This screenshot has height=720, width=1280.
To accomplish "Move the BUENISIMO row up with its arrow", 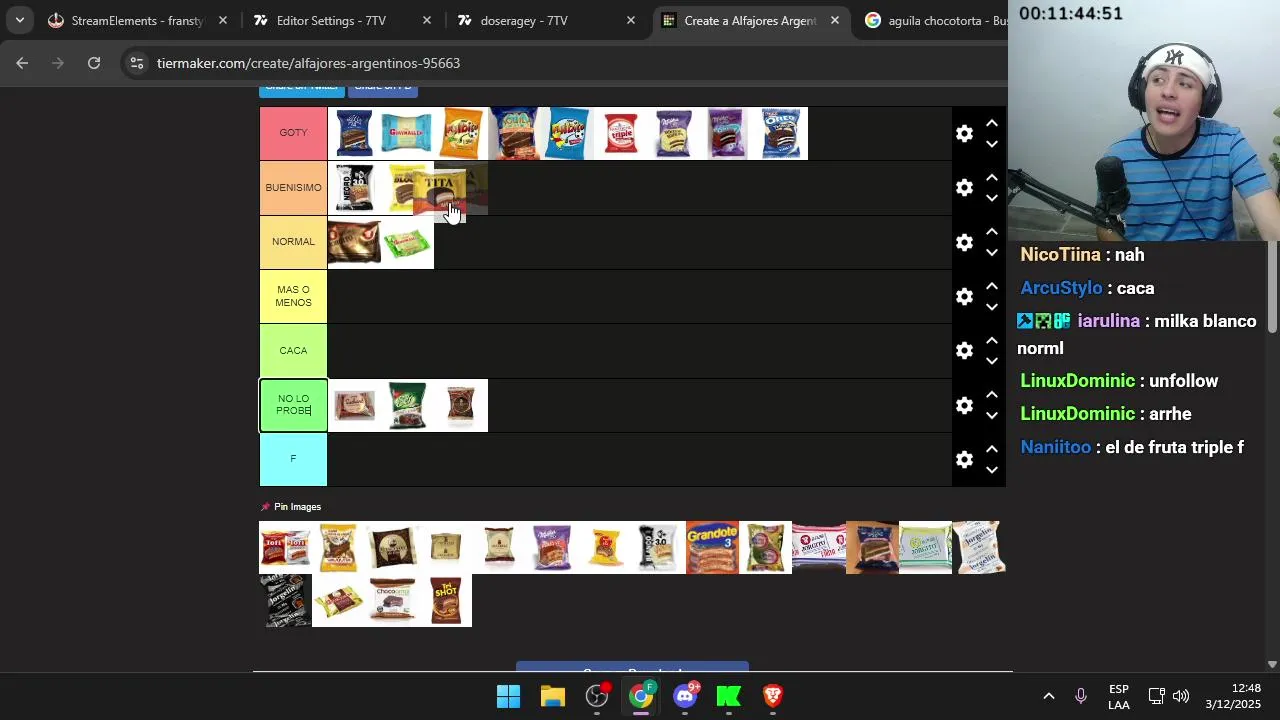I will pyautogui.click(x=991, y=177).
